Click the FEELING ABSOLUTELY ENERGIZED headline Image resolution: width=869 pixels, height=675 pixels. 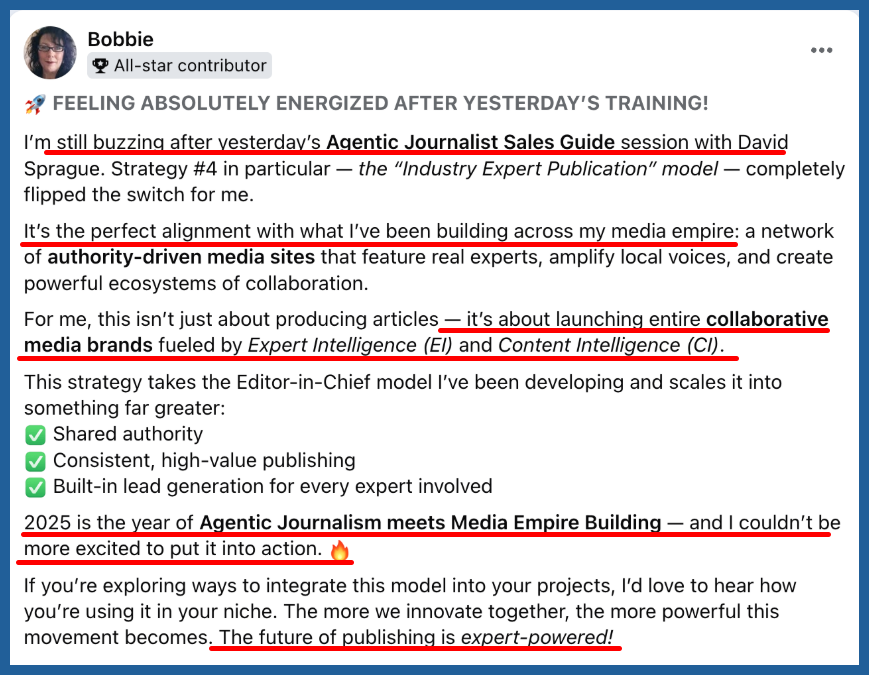coord(380,104)
